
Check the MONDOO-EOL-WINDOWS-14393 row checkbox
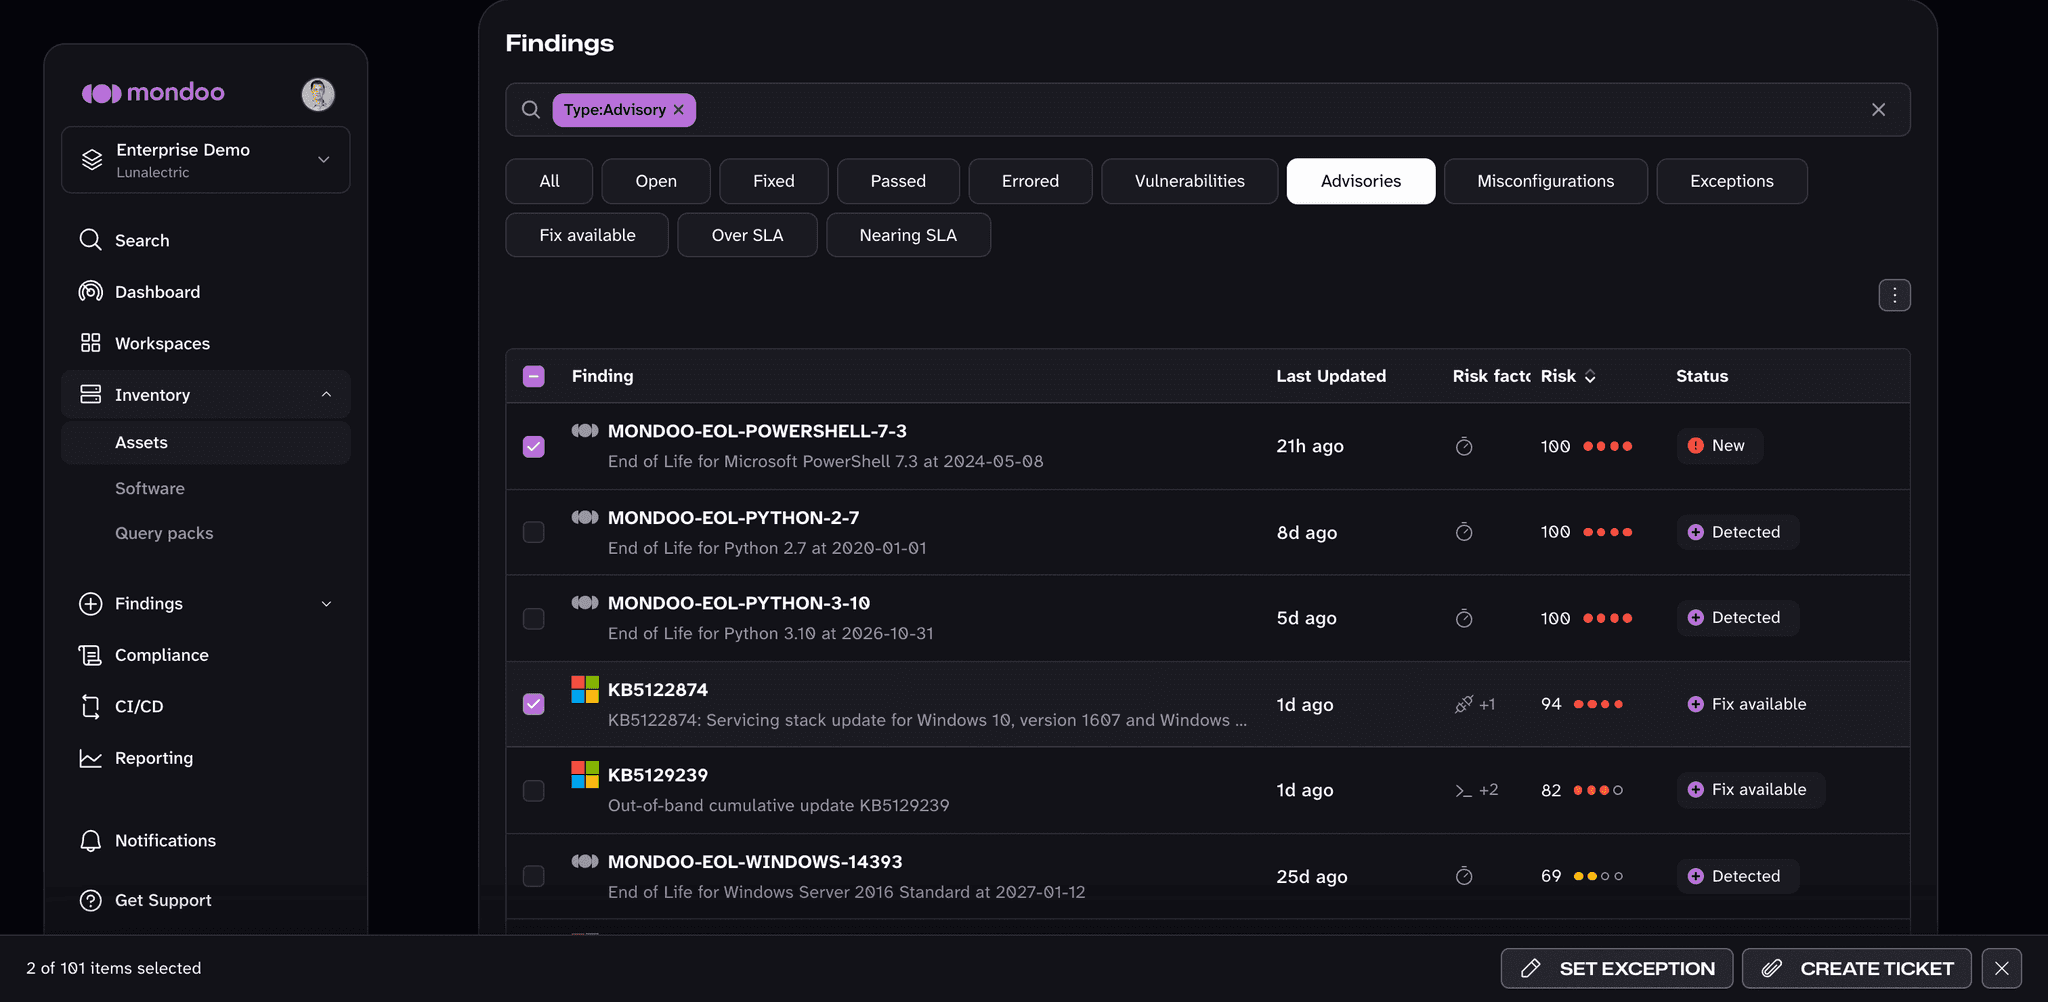534,876
